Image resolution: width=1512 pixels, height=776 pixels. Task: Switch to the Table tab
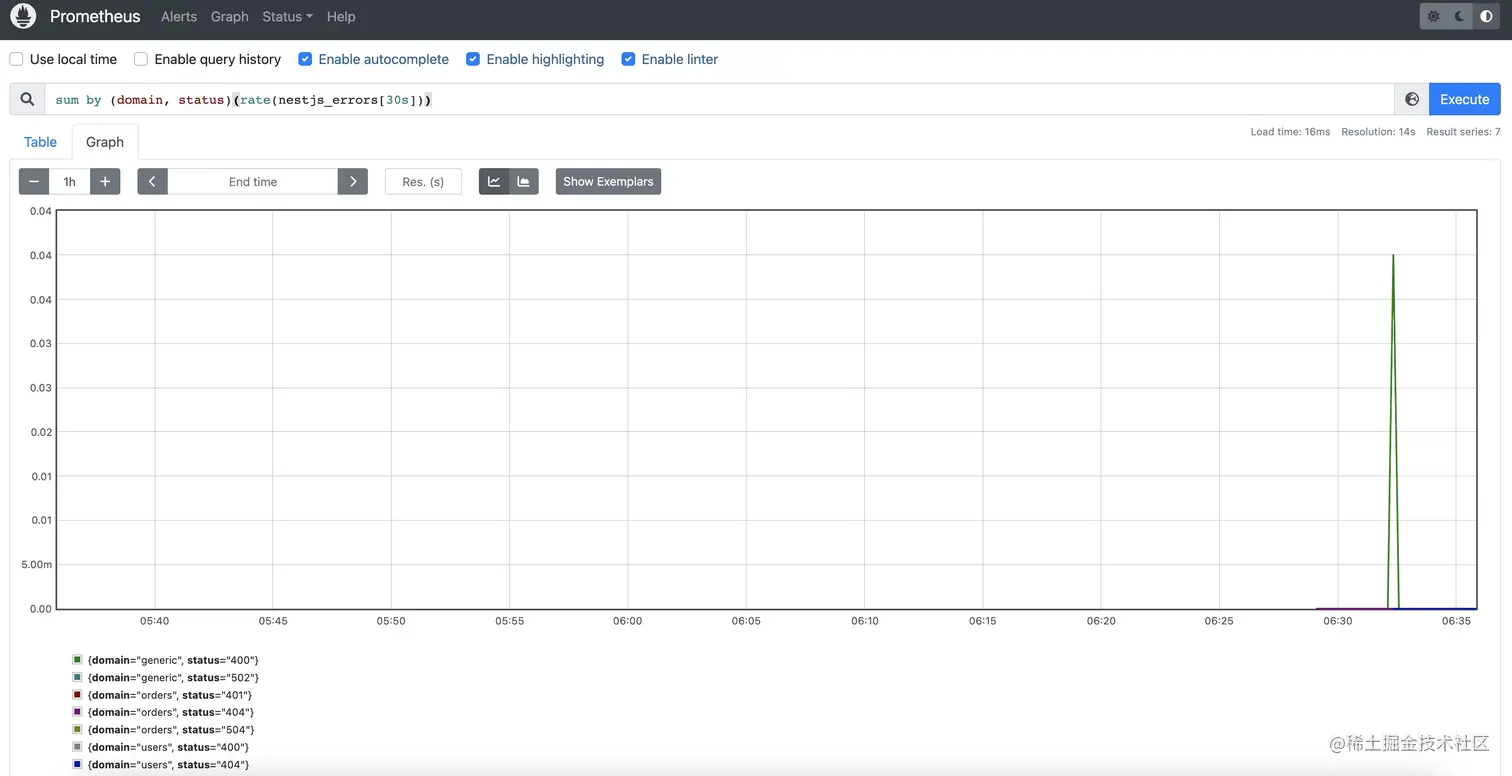[40, 142]
